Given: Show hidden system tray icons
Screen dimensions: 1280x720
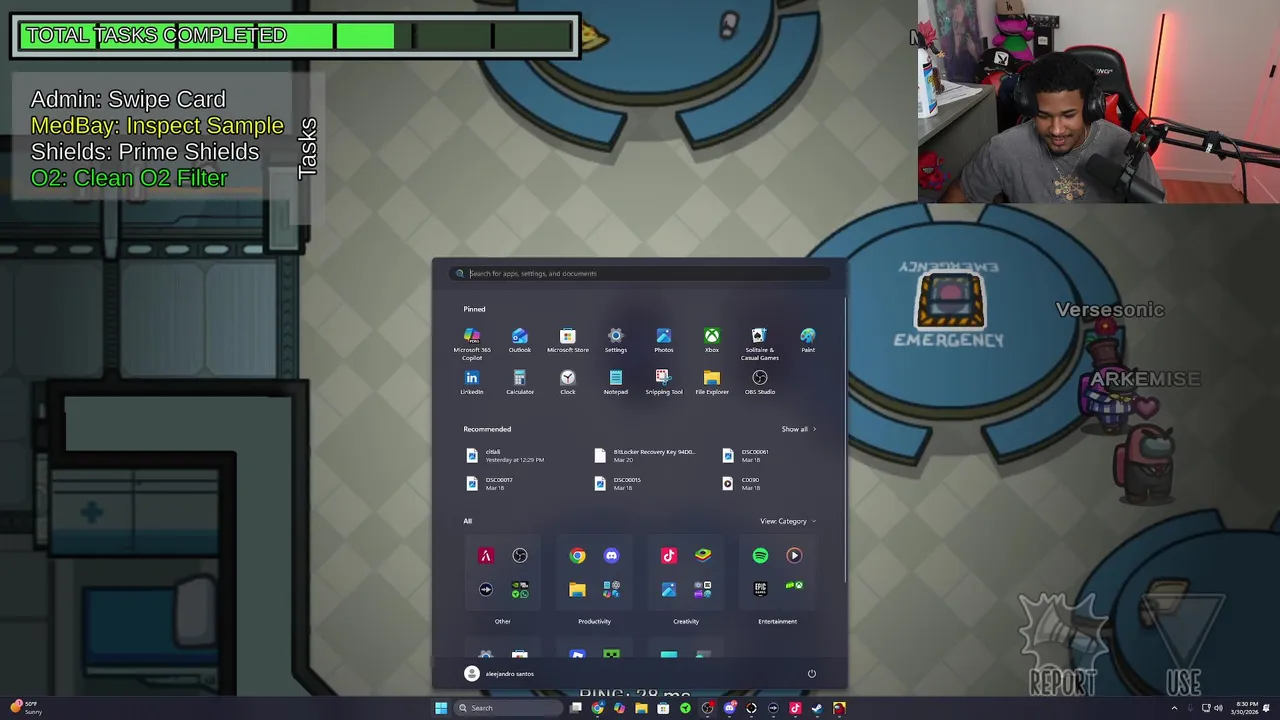Looking at the screenshot, I should tap(1174, 708).
